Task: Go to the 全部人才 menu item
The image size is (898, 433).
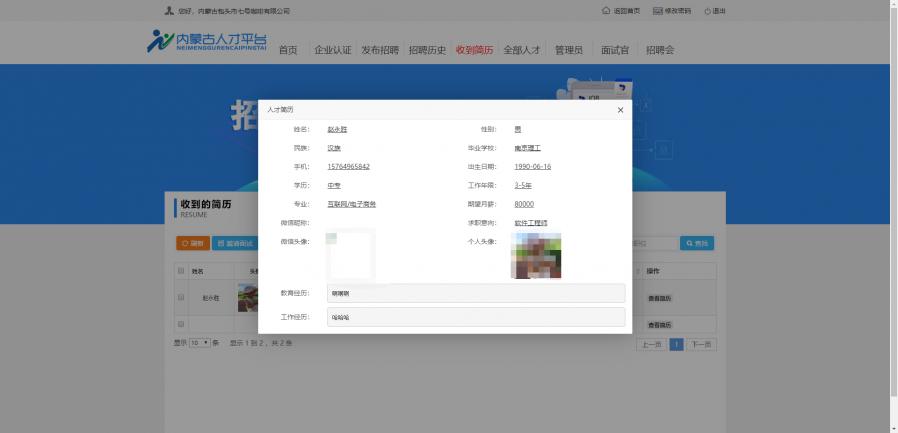Action: [521, 50]
